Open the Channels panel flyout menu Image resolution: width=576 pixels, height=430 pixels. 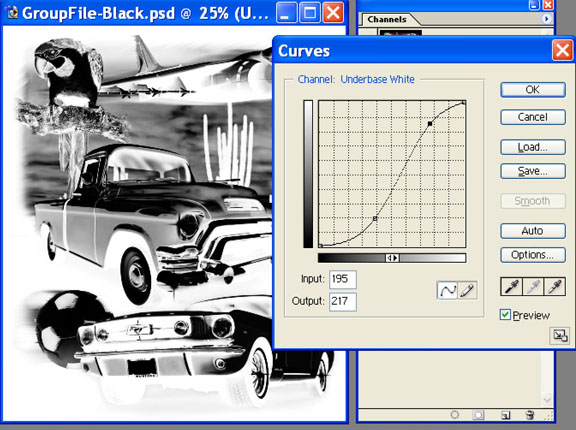[x=546, y=19]
